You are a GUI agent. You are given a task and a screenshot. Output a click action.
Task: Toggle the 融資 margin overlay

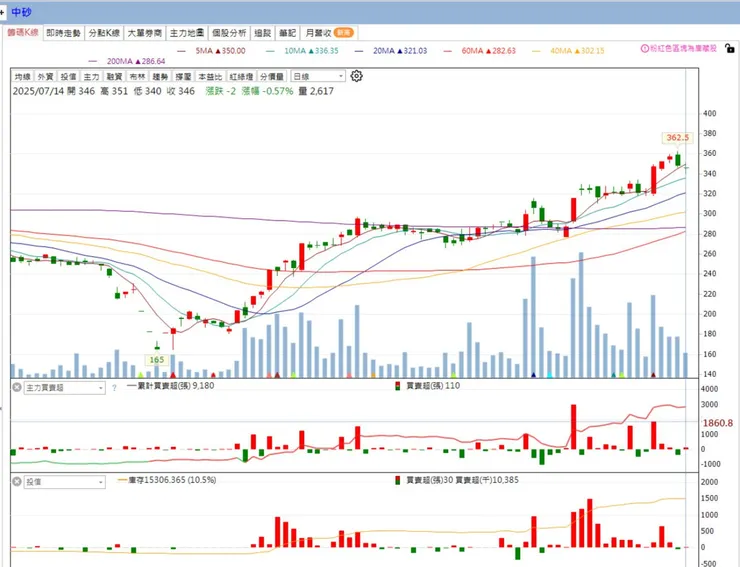pos(114,76)
